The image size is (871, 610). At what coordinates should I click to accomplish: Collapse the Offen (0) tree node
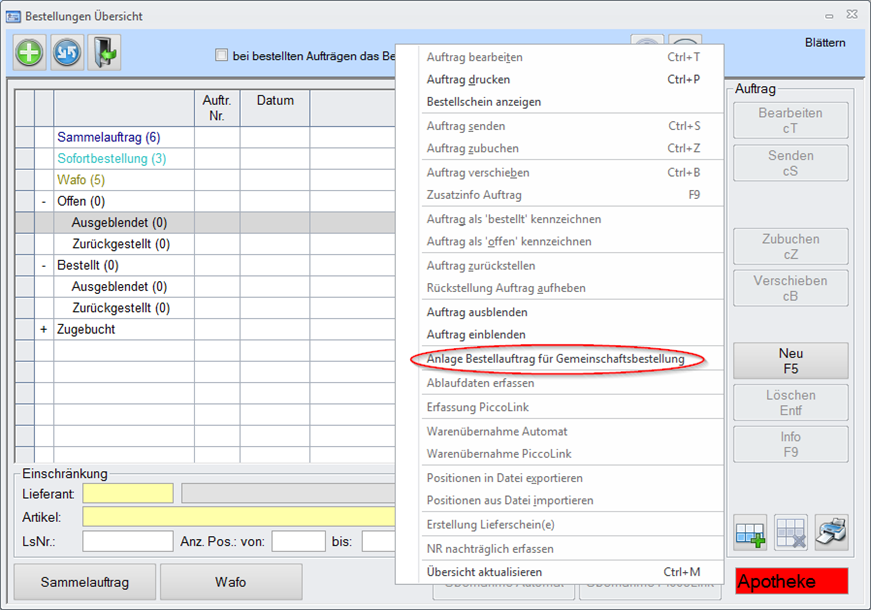click(44, 202)
